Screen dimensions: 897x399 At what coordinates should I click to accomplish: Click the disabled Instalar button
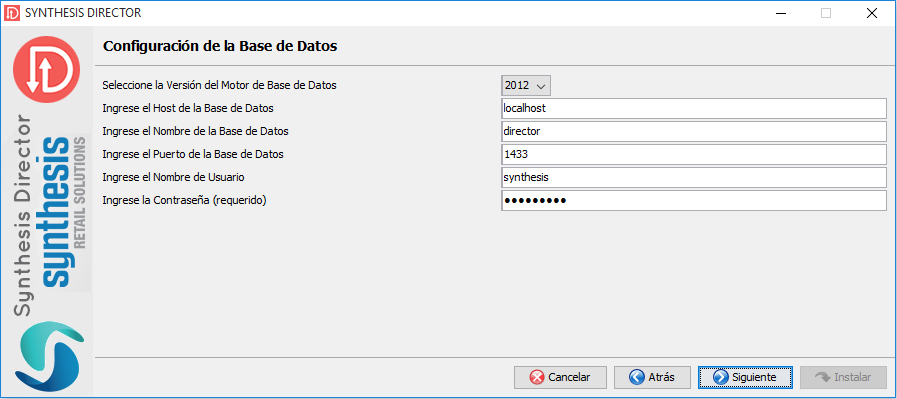tap(843, 377)
